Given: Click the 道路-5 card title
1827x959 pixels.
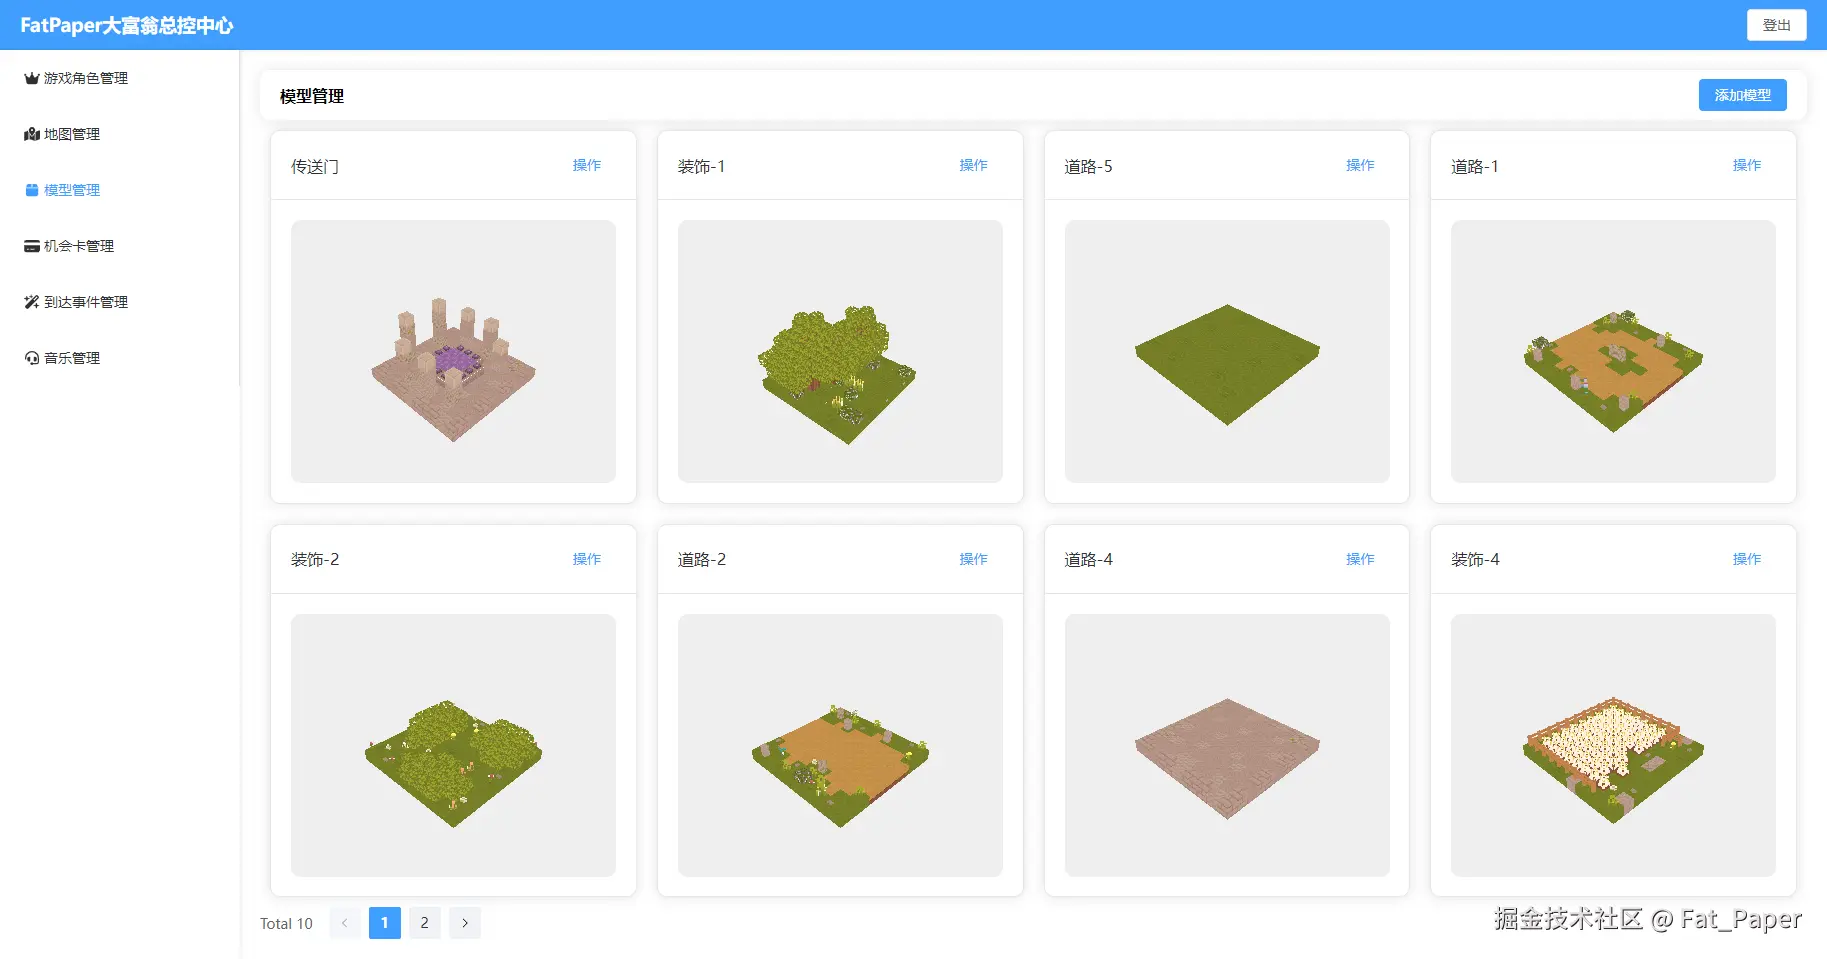Looking at the screenshot, I should [1088, 166].
